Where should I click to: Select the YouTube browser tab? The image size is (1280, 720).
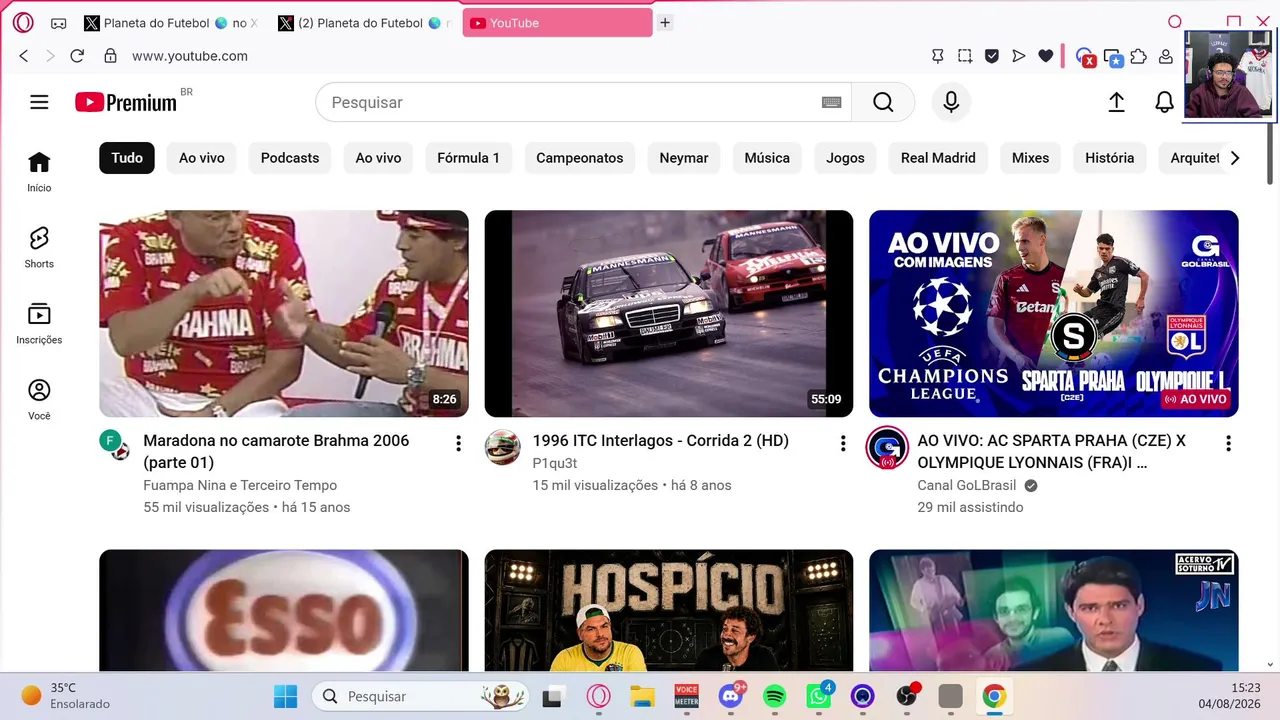(x=557, y=23)
